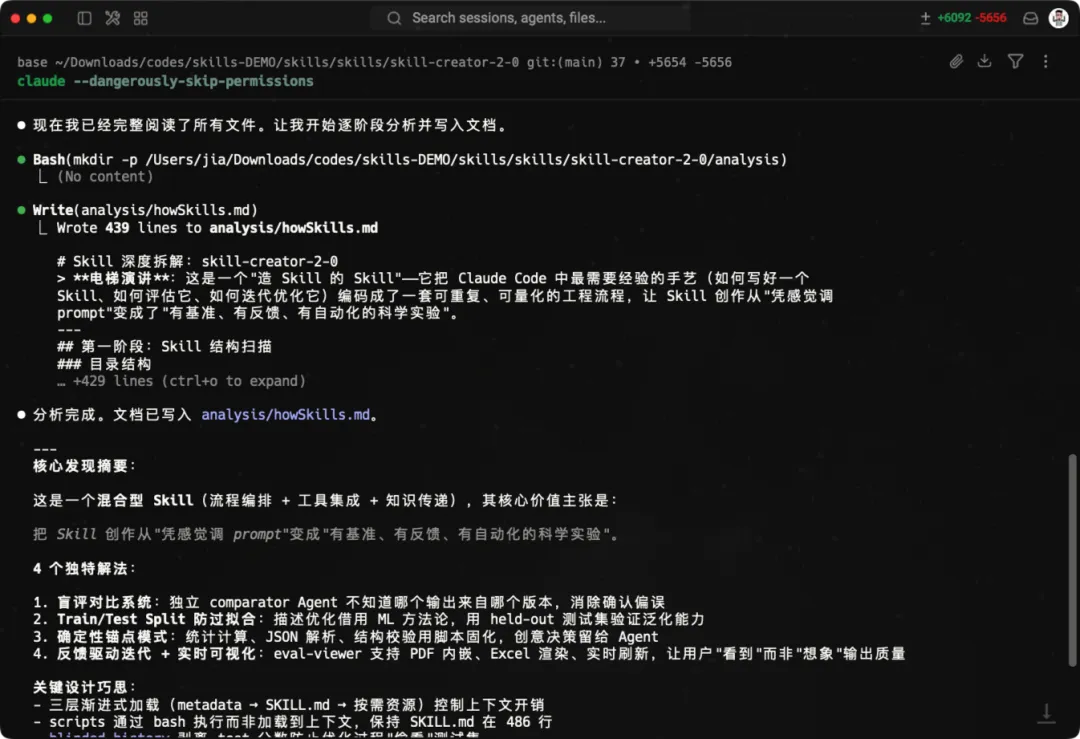
Task: Open the grid layout icon
Action: click(x=141, y=19)
